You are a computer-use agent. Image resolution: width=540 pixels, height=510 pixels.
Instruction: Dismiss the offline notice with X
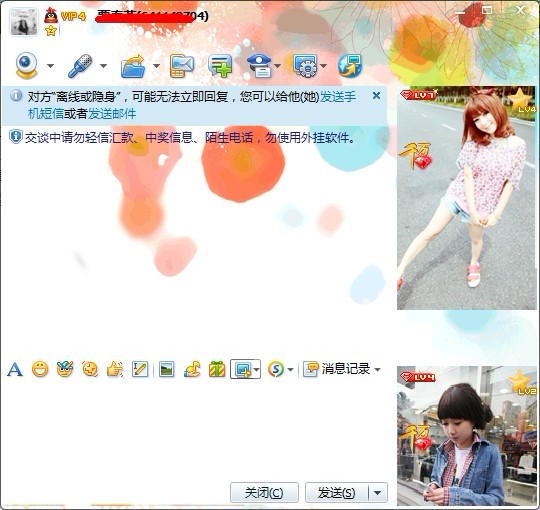pyautogui.click(x=376, y=96)
